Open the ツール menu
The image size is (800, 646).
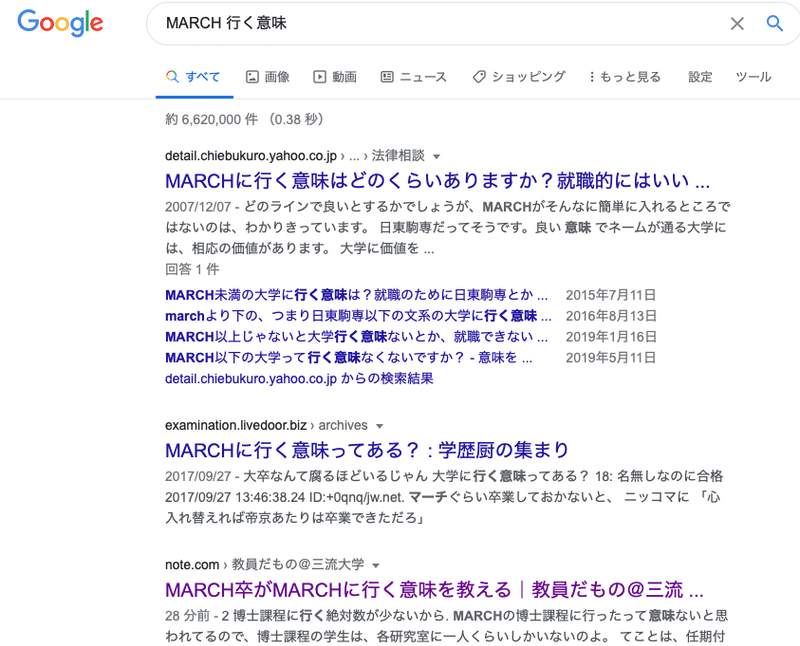click(753, 76)
